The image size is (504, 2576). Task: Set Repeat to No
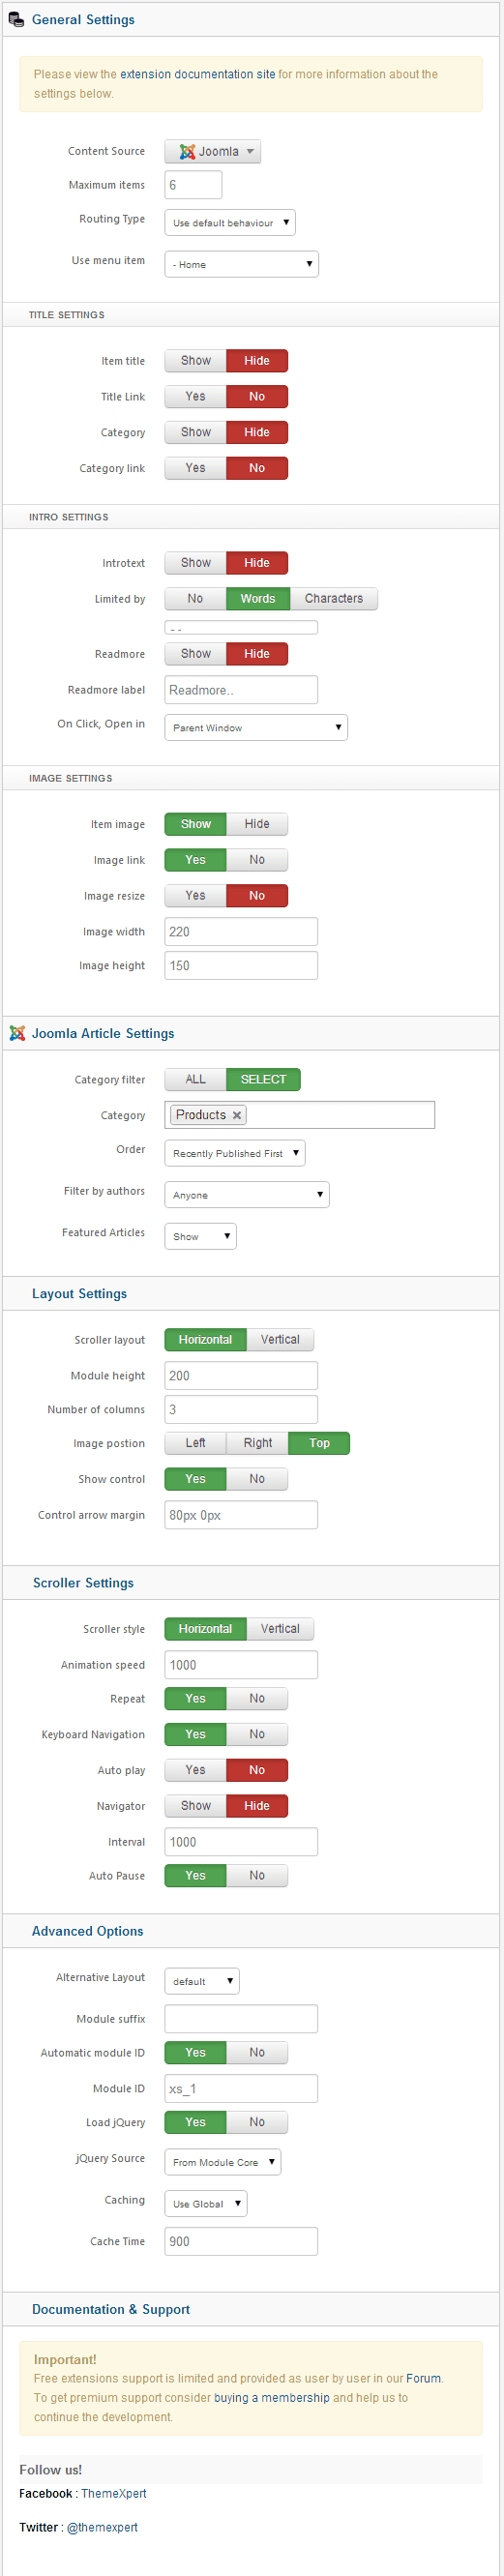(x=257, y=1699)
